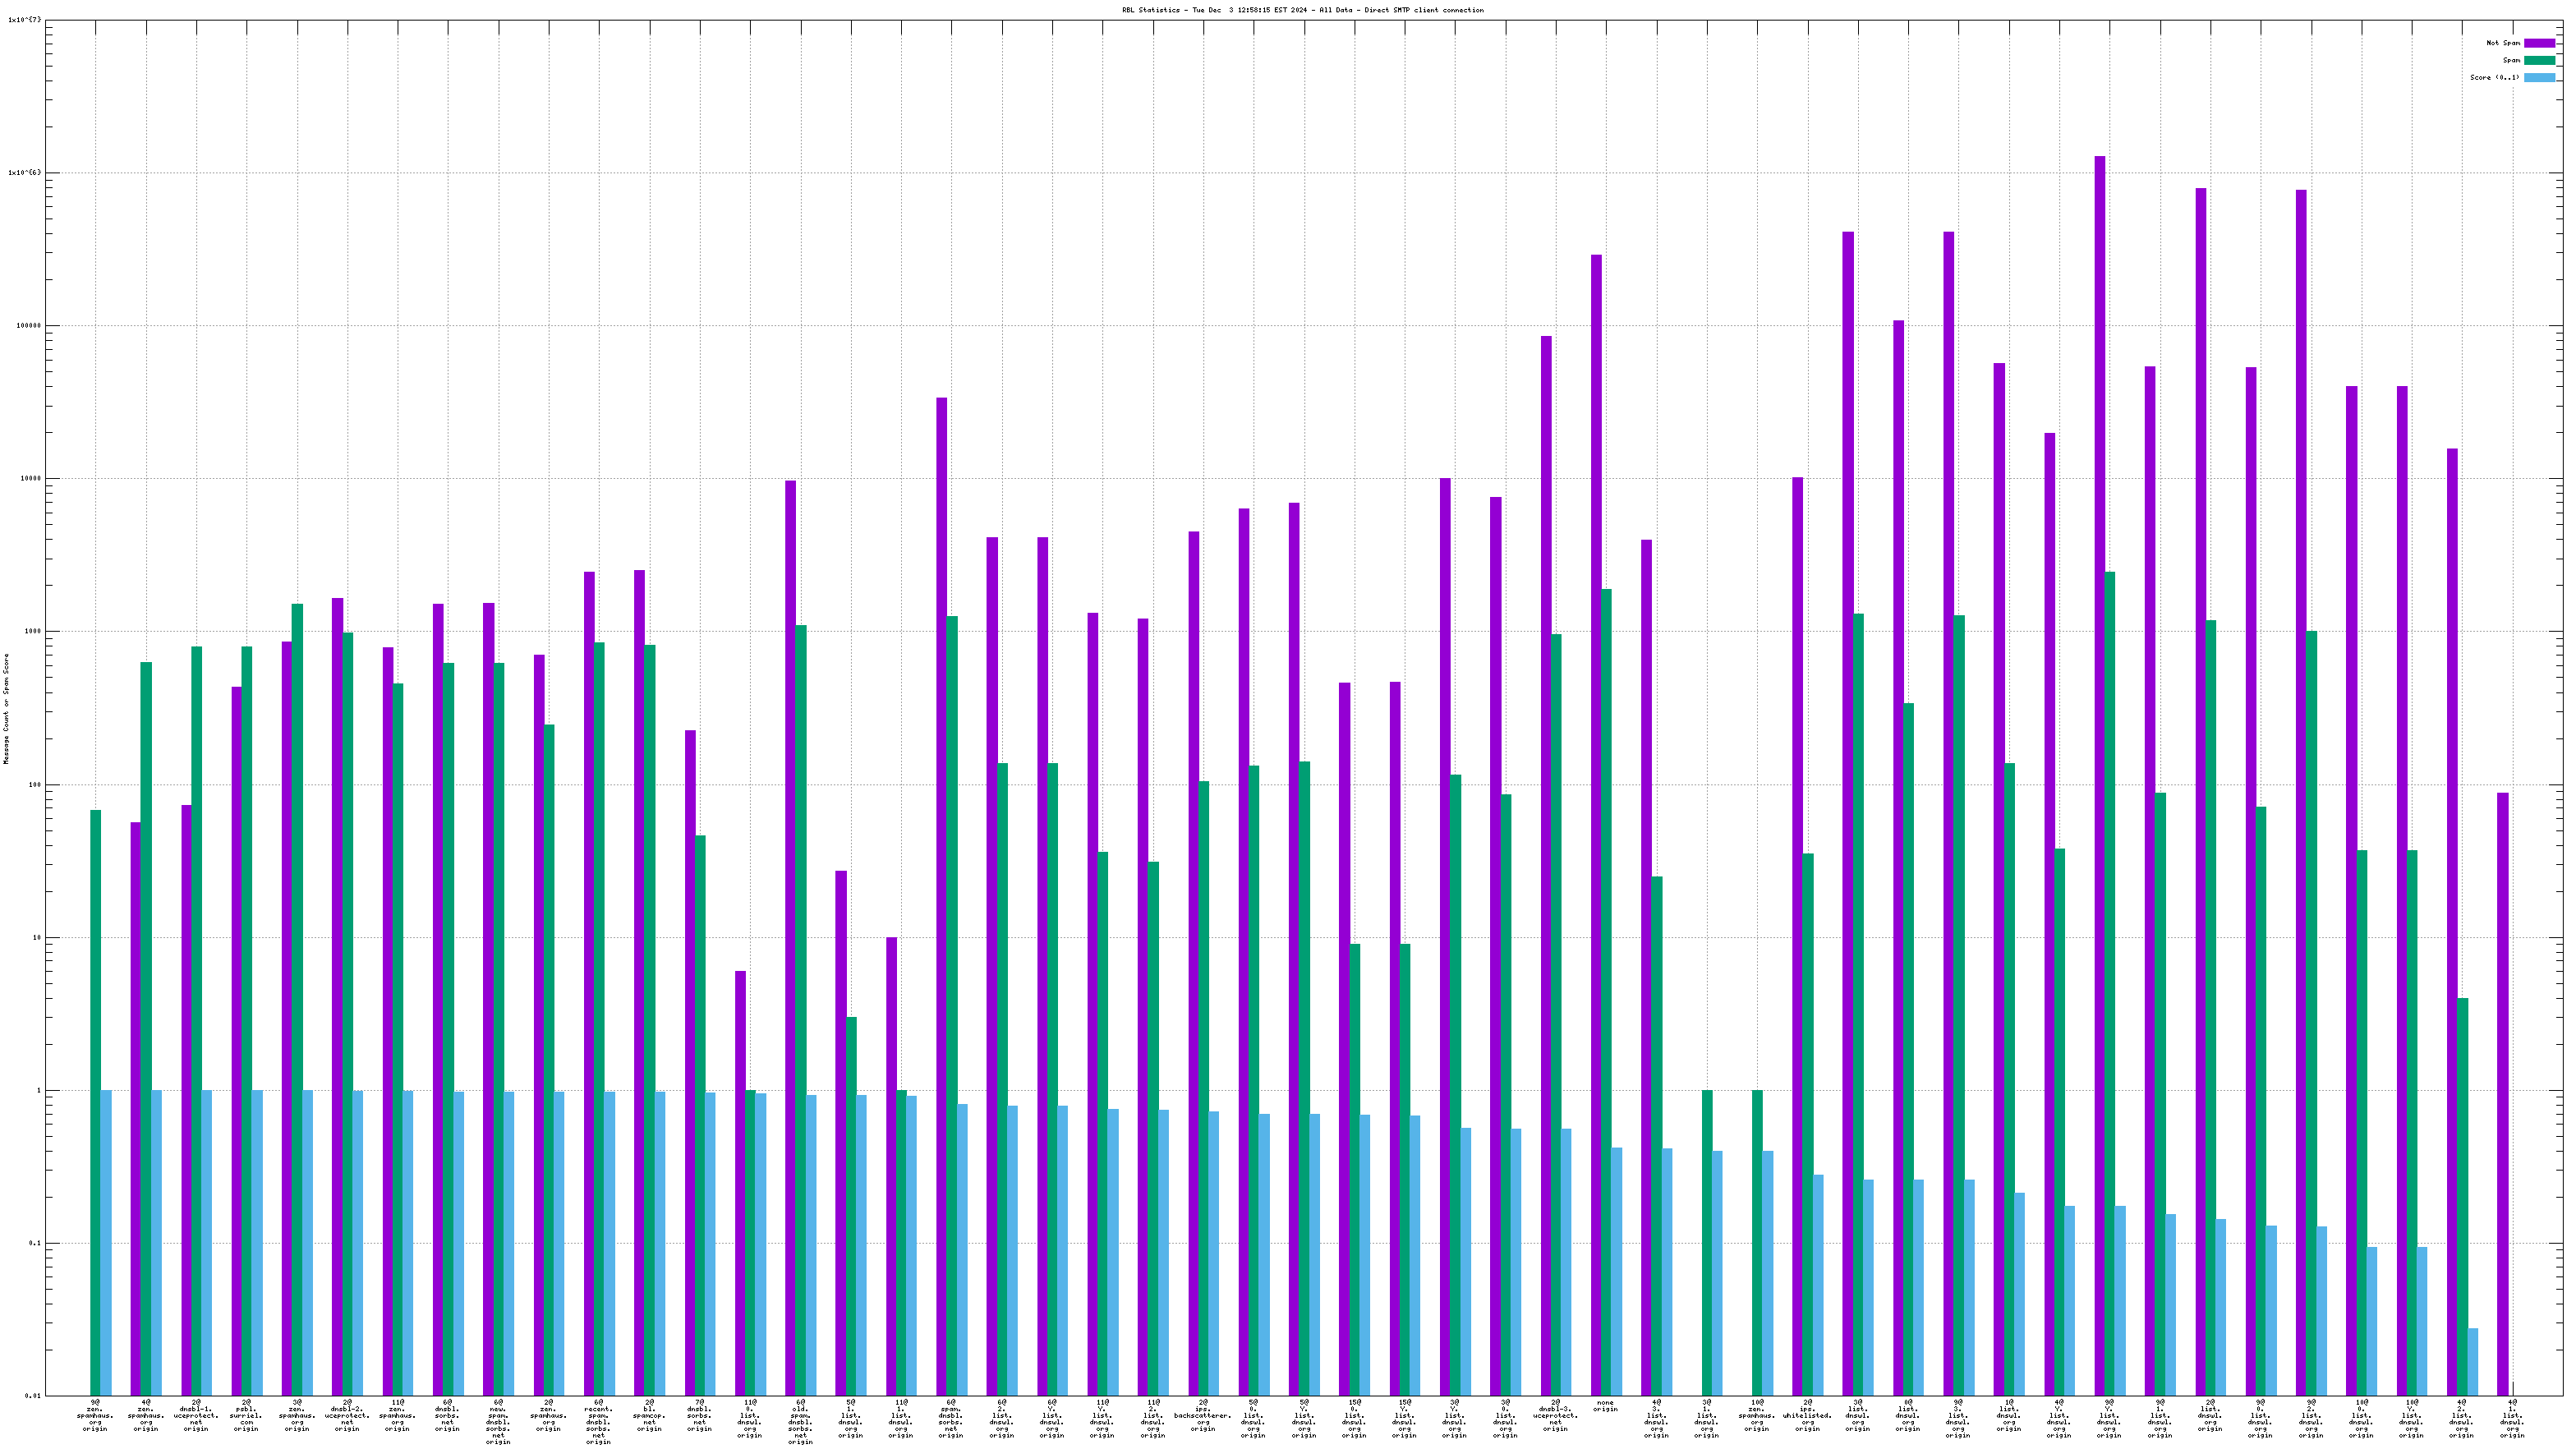
Task: Click the 'Not Spam' legend text
Action: [2502, 43]
